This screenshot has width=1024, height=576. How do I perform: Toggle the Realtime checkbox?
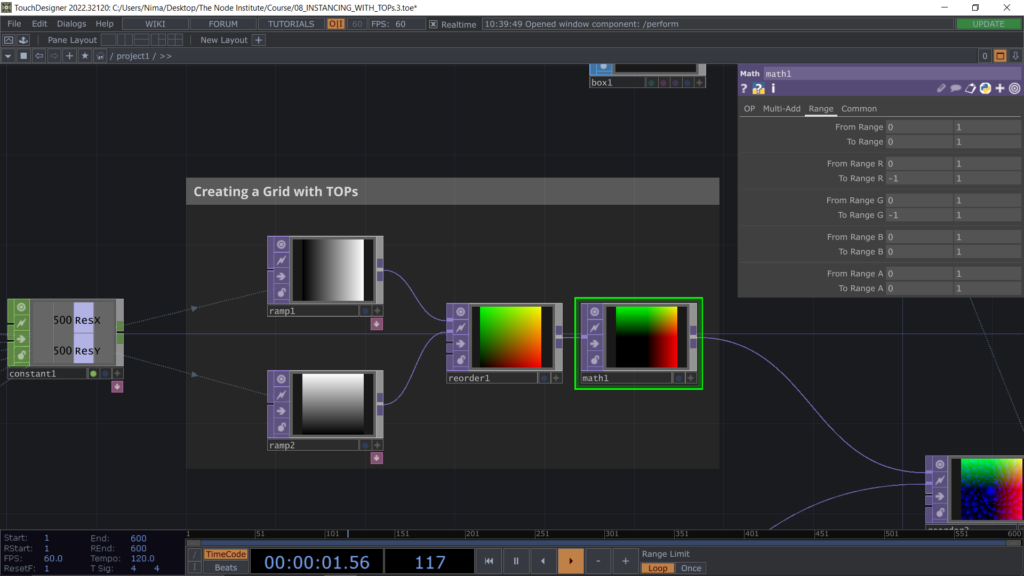(433, 24)
